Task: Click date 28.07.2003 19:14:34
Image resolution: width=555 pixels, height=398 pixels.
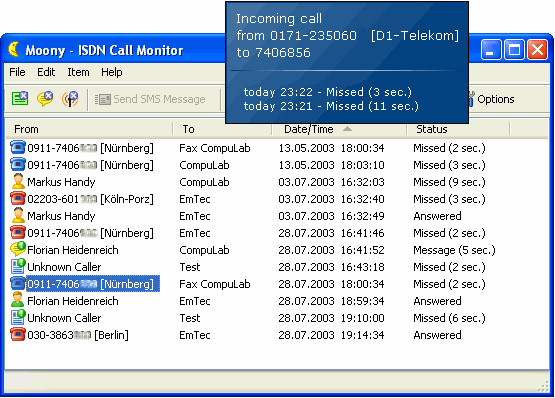Action: click(331, 335)
